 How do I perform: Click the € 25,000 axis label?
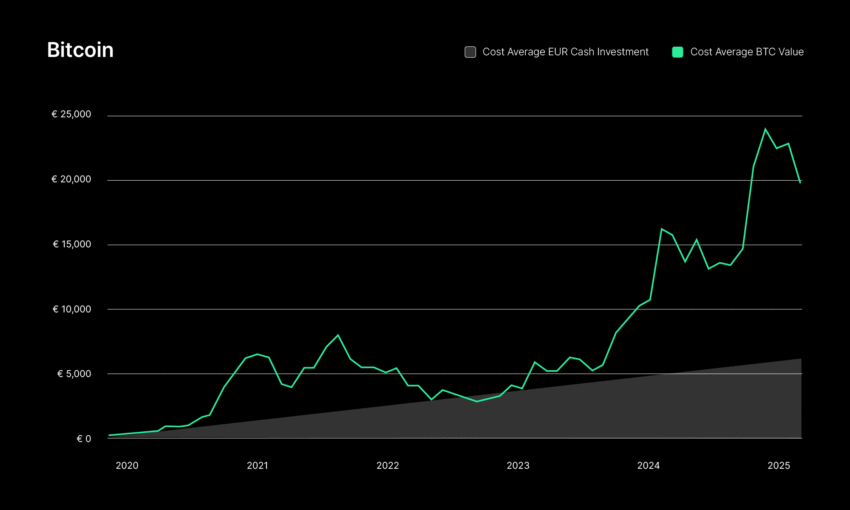tap(72, 114)
